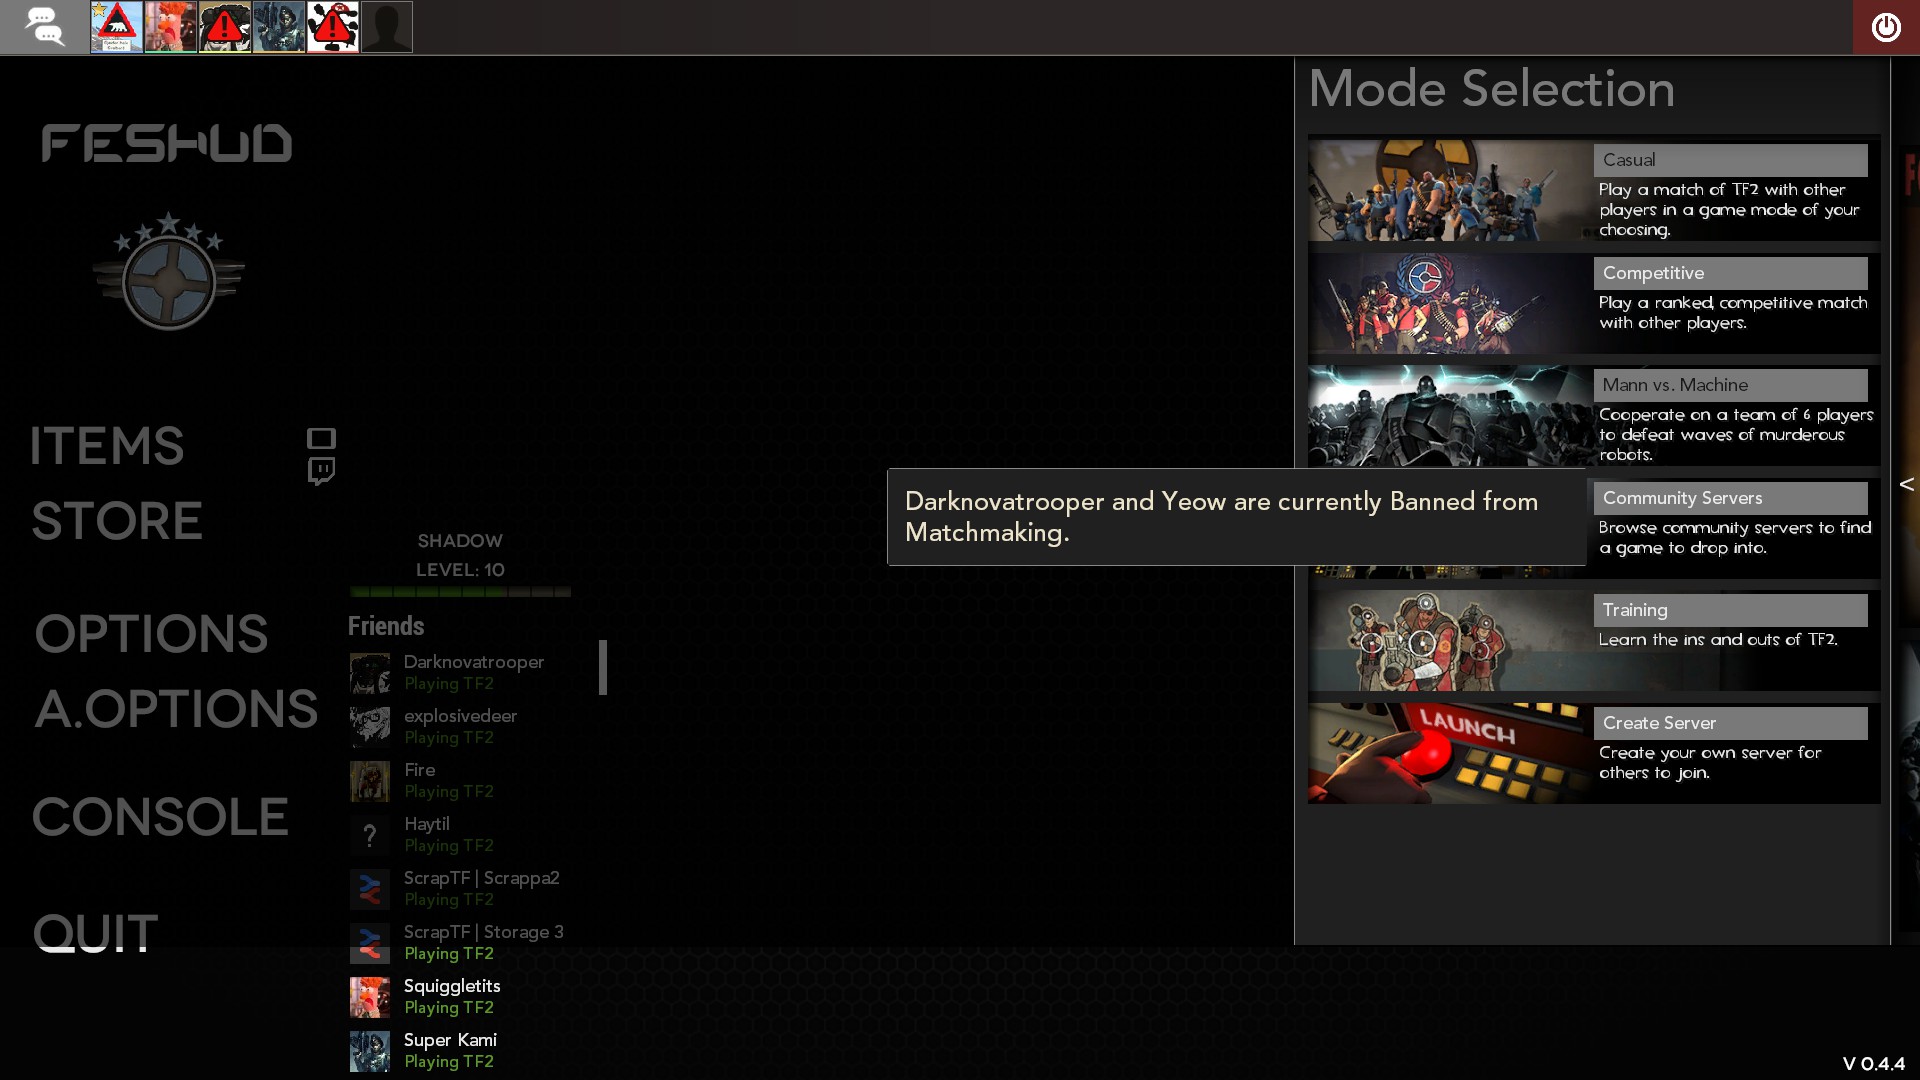Click the Create Server button
Screen dimensions: 1920x1080
click(x=1730, y=723)
